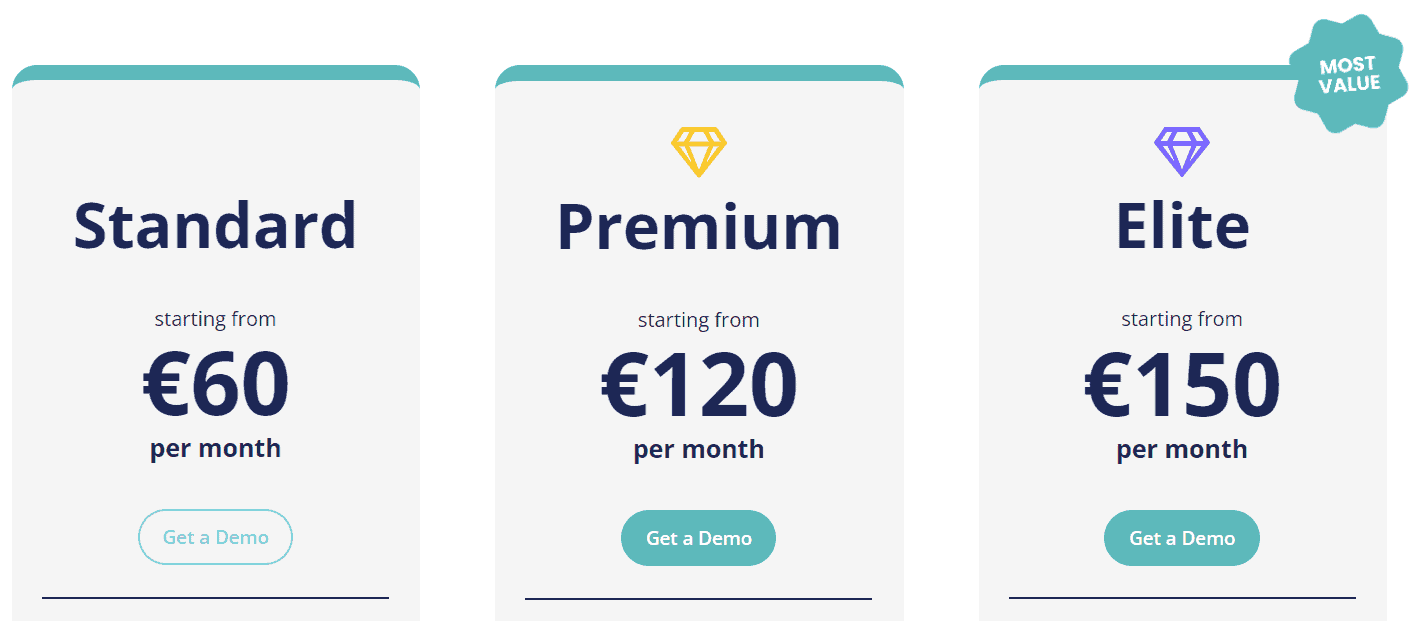Select the €120 price text

(x=698, y=385)
